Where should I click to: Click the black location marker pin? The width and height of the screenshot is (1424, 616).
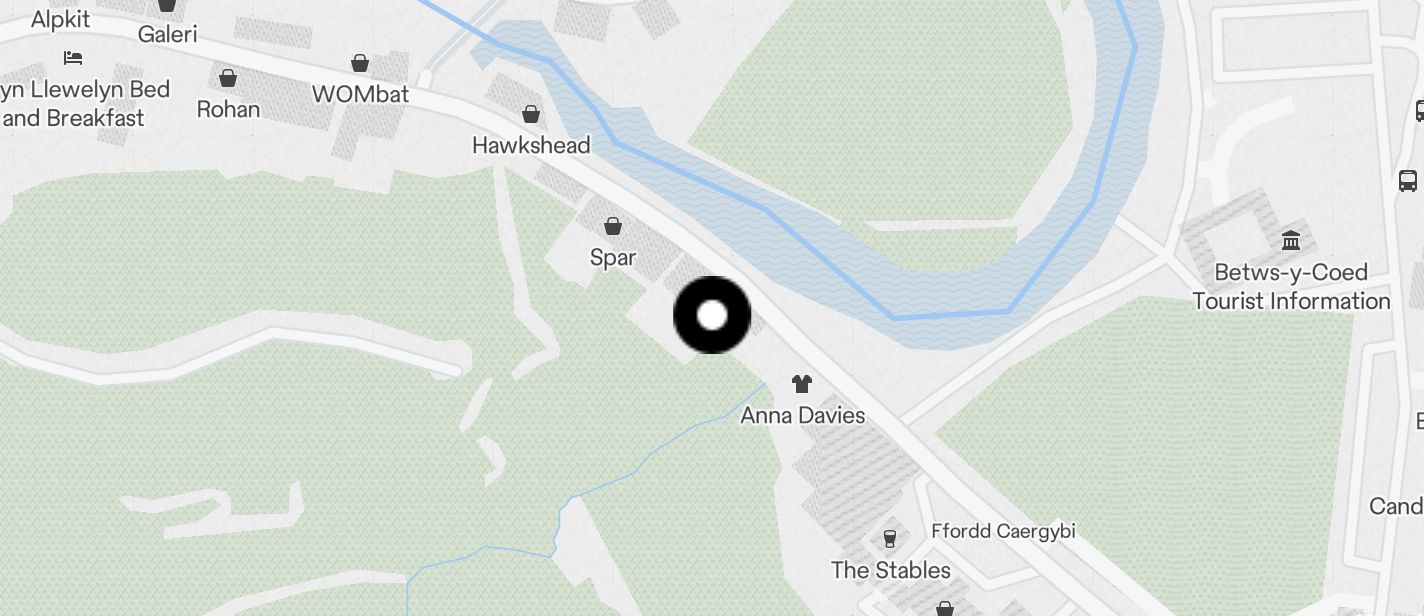[x=712, y=315]
